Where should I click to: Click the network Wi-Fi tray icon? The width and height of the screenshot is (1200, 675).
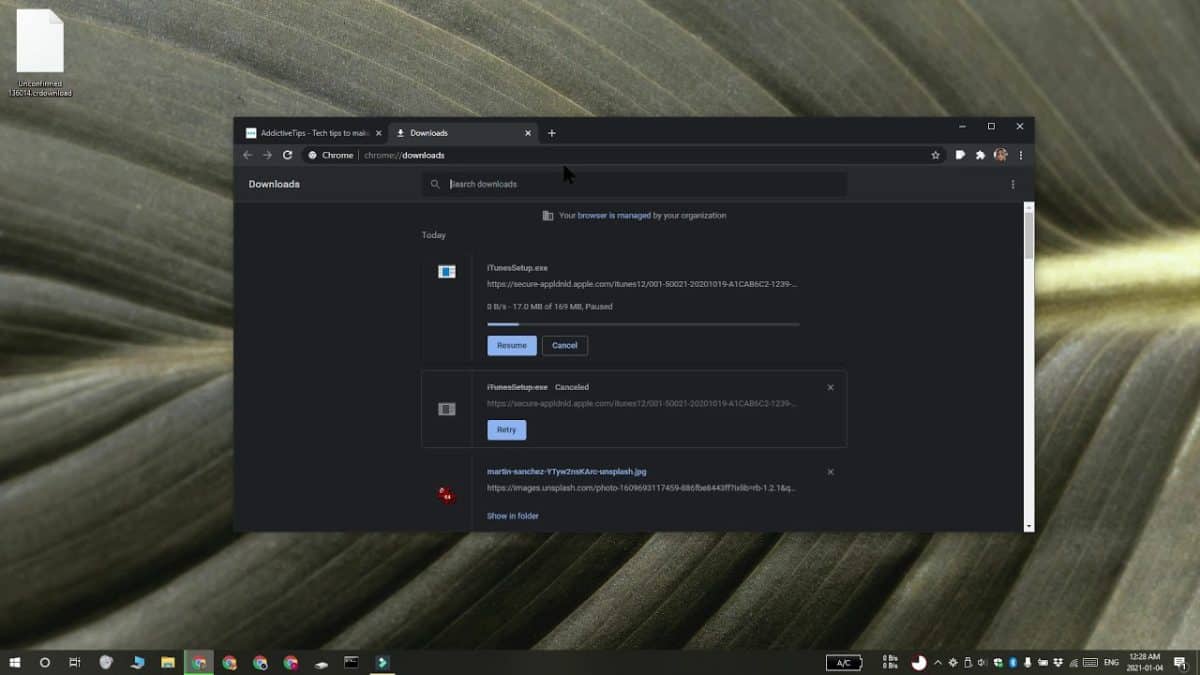(1072, 662)
